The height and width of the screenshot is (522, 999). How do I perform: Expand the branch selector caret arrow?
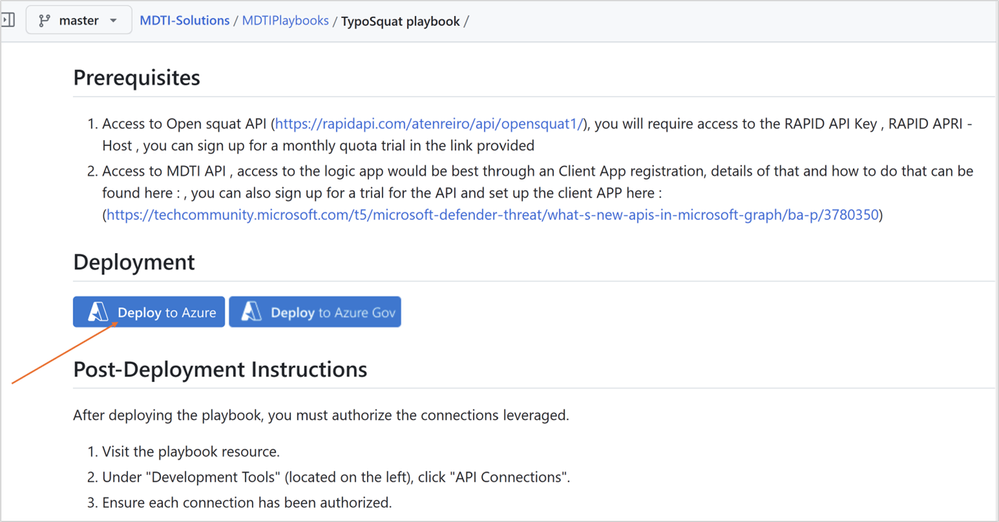click(x=113, y=21)
